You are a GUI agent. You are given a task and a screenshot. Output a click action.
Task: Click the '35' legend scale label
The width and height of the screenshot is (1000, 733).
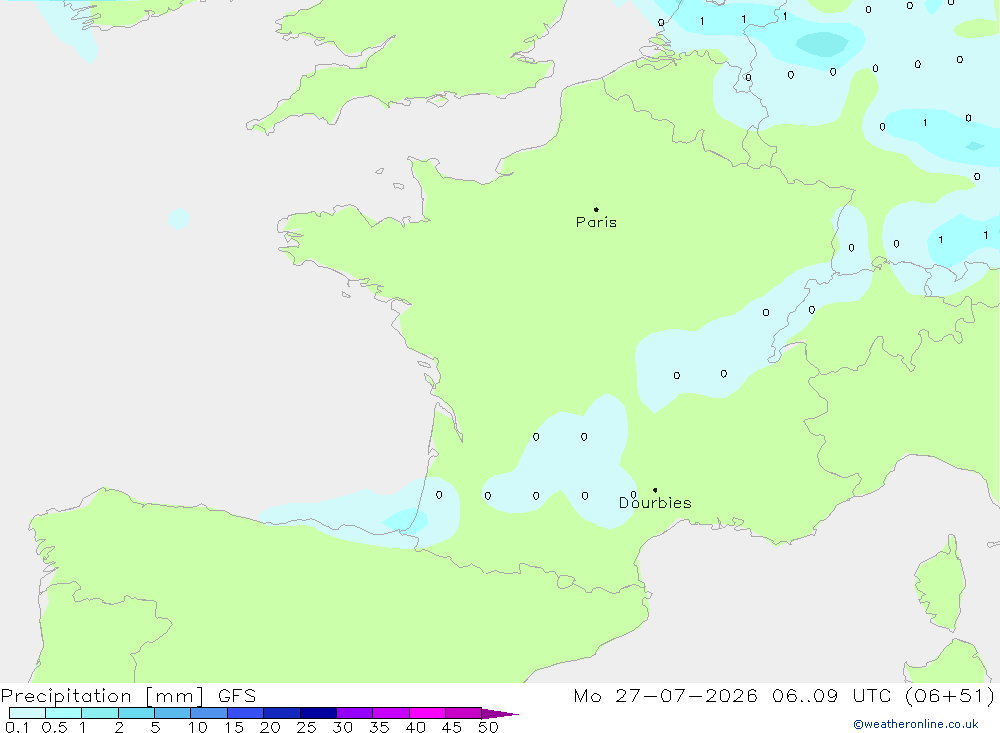379,727
